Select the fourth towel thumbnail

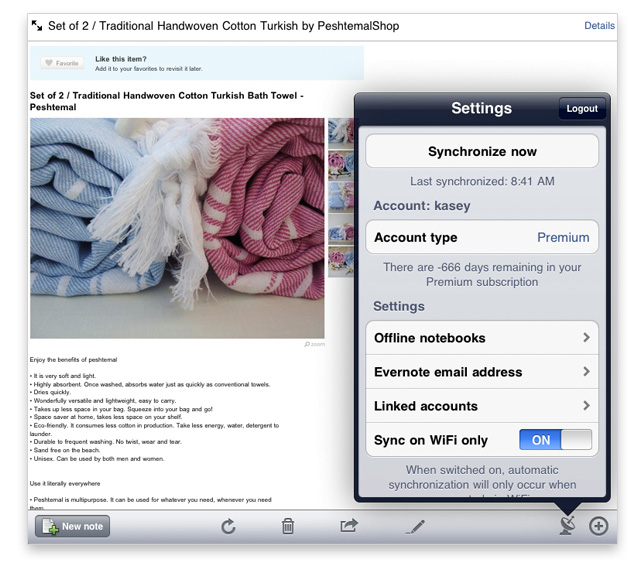coord(341,229)
